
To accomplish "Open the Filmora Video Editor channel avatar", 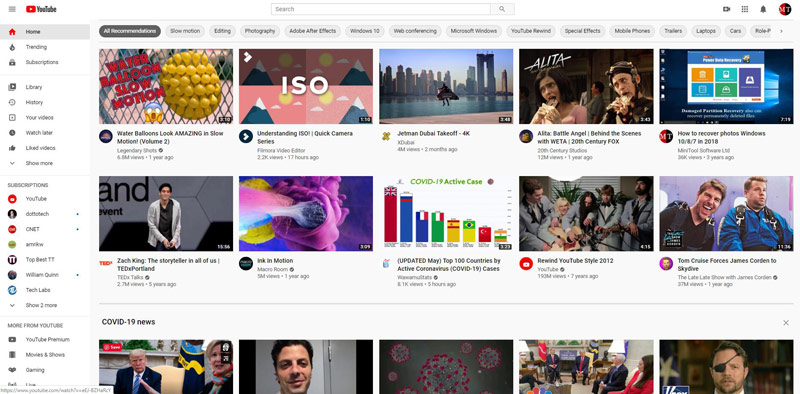I will pos(246,136).
